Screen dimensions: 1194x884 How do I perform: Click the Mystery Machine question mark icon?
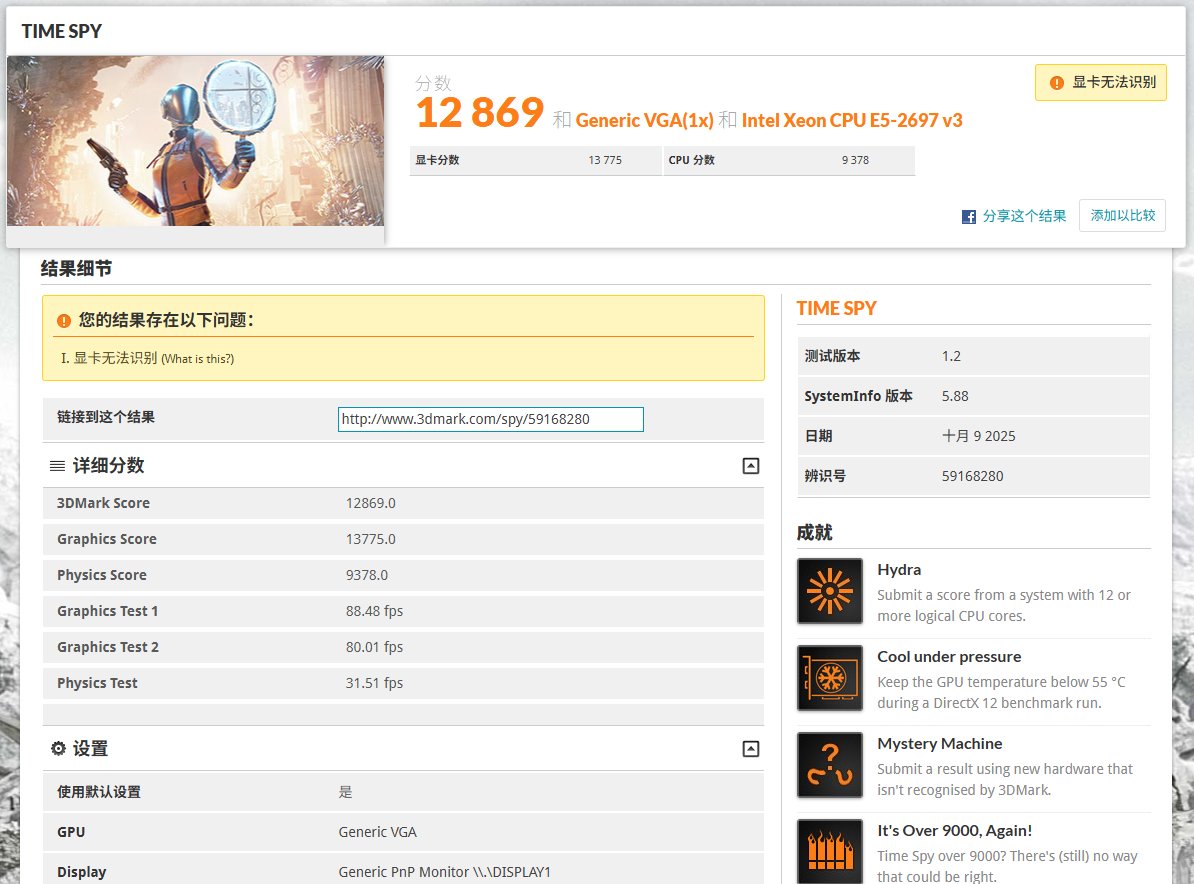pyautogui.click(x=830, y=764)
